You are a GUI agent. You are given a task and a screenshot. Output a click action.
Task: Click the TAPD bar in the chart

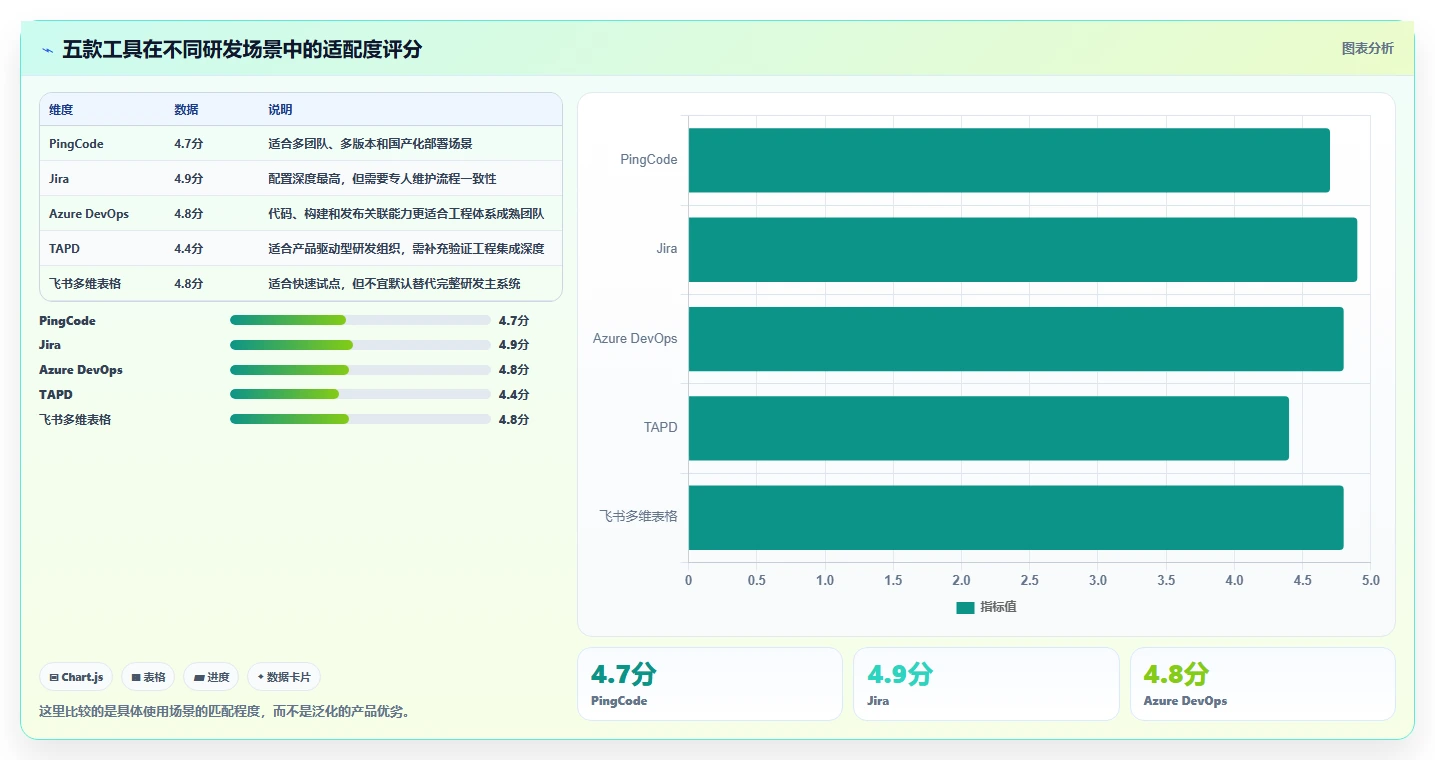coord(988,428)
